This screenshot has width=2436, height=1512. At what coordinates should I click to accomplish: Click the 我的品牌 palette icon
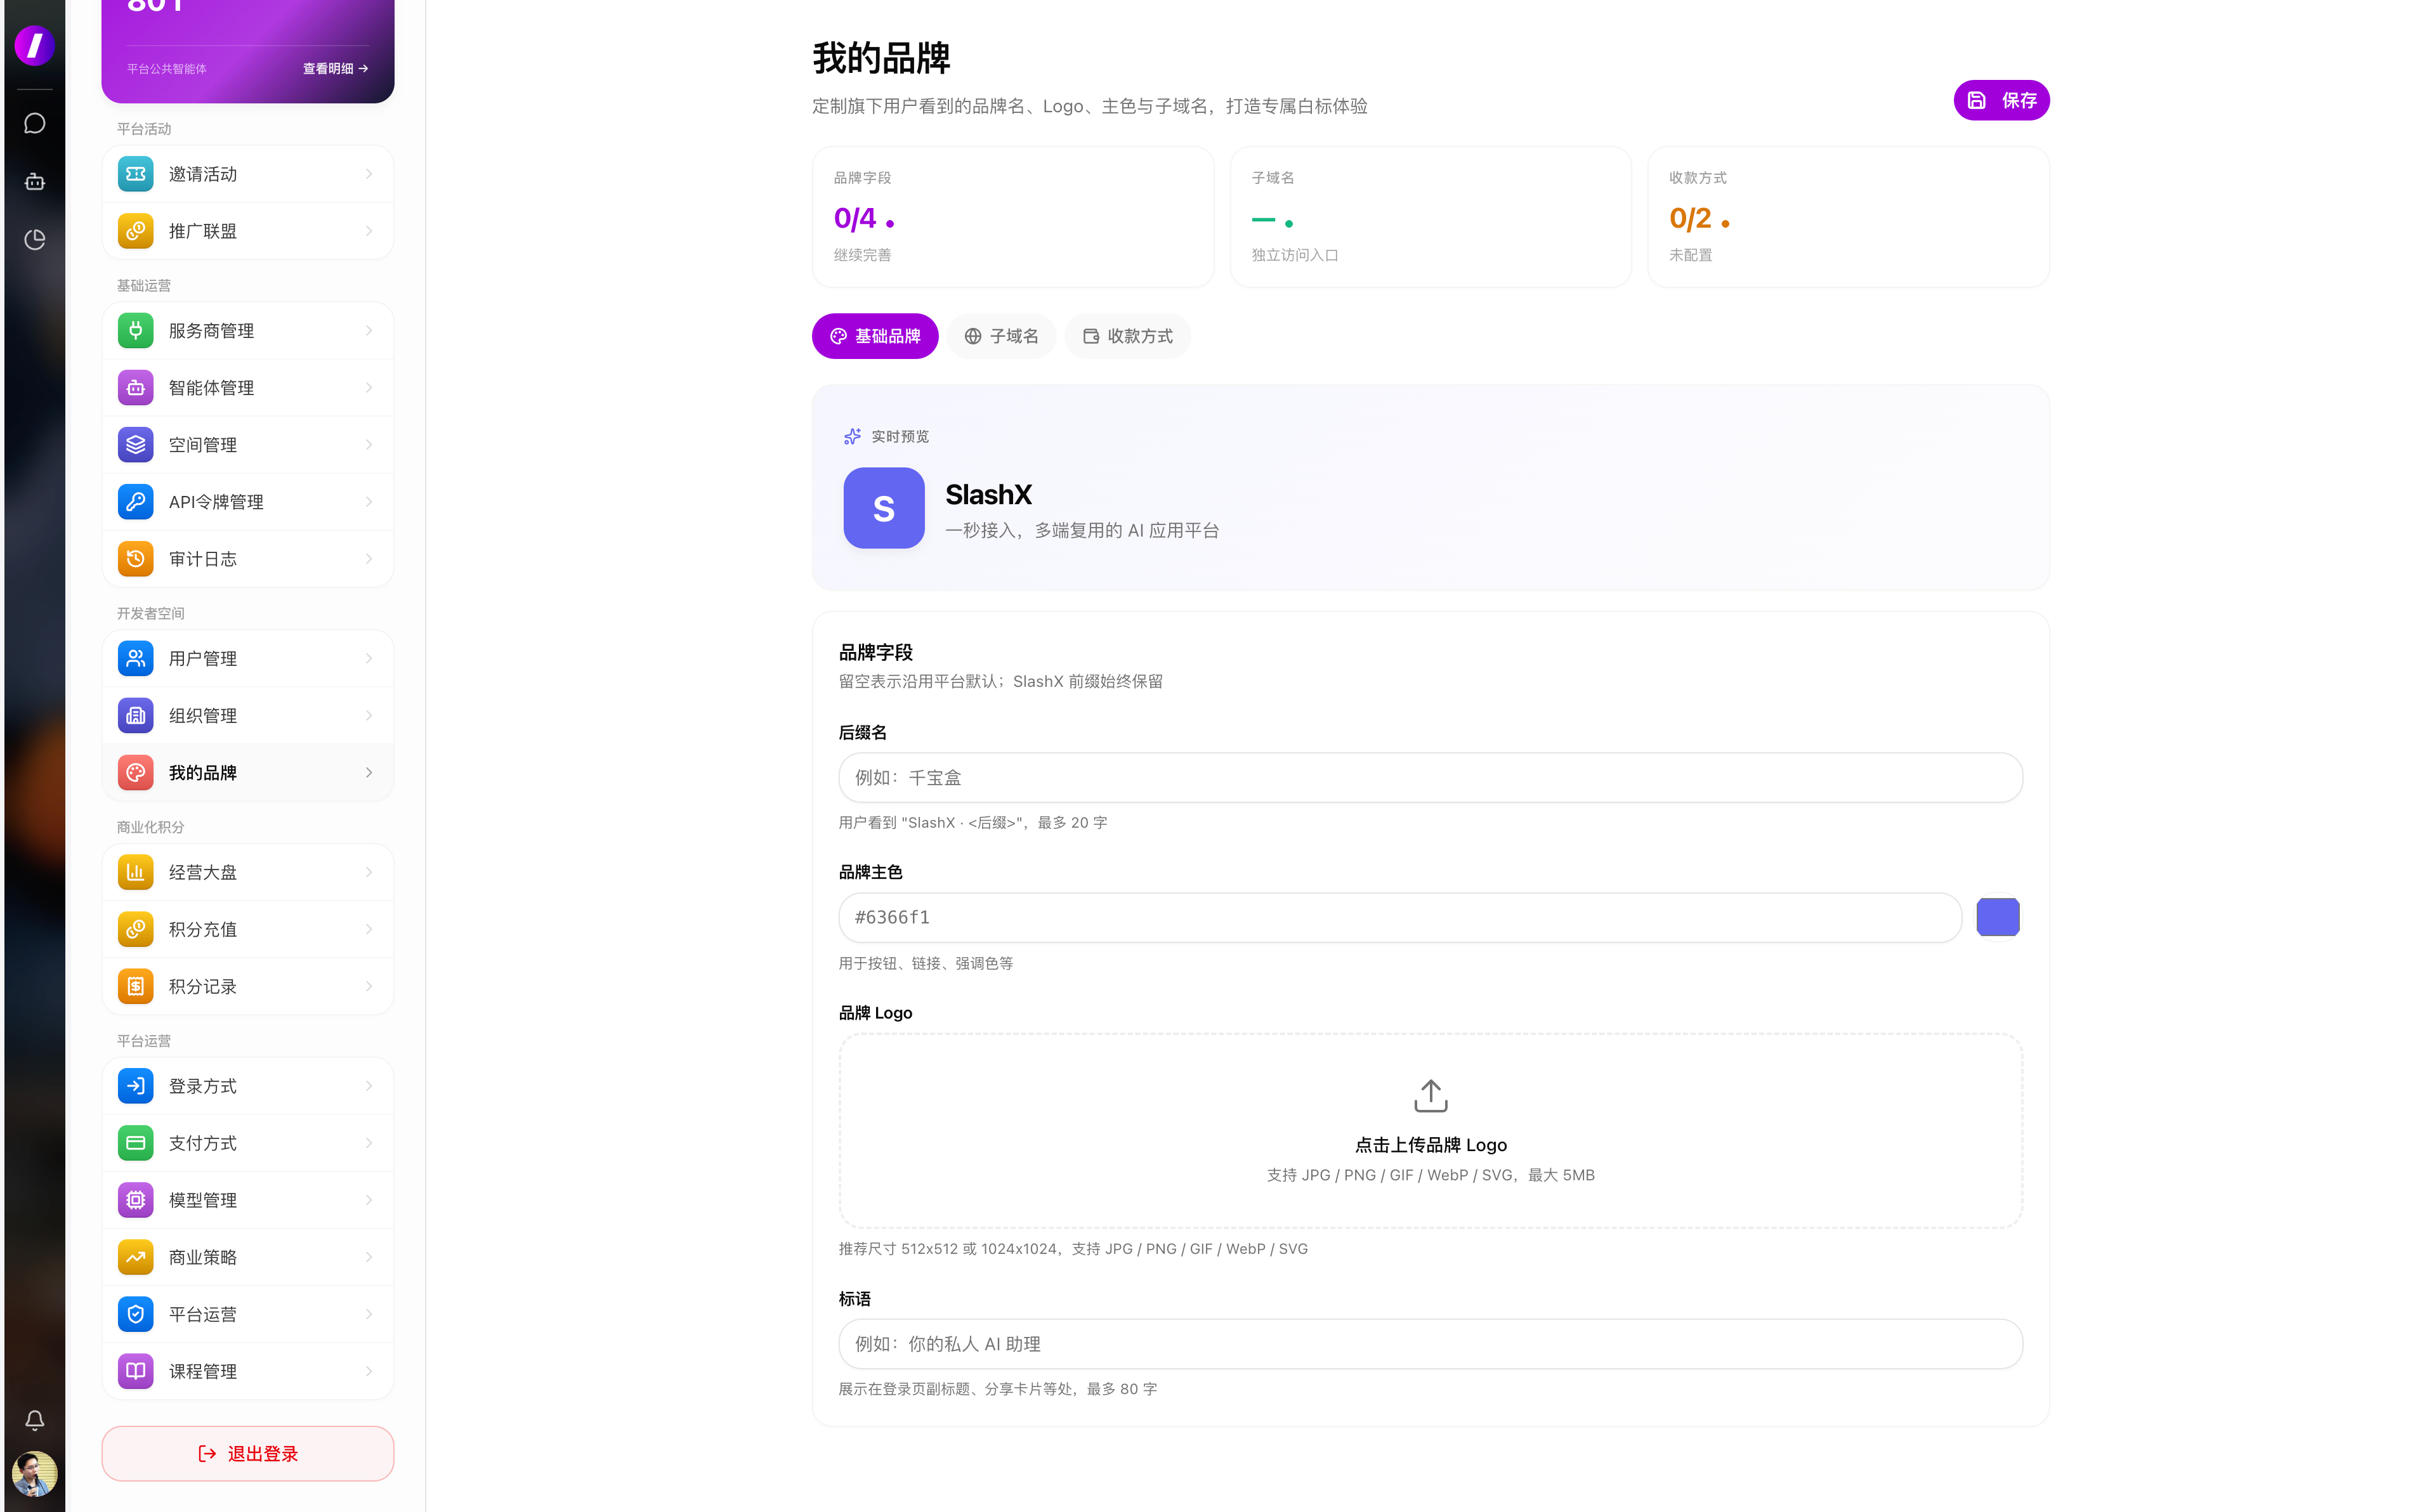pyautogui.click(x=136, y=773)
